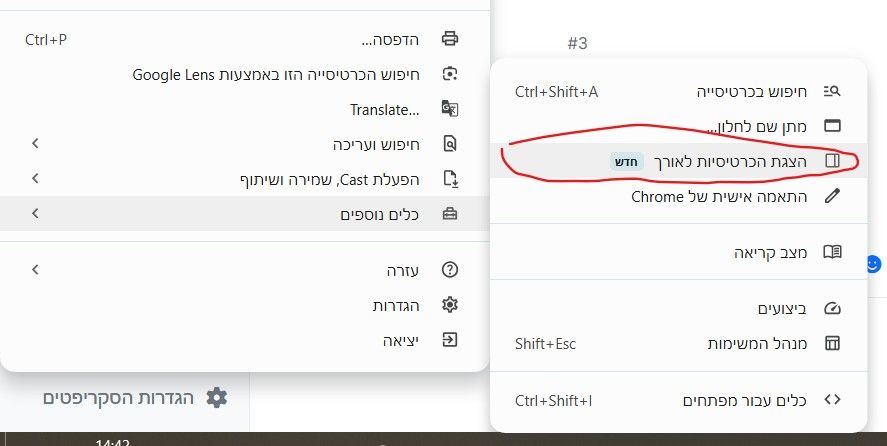The image size is (887, 446).
Task: Click the Translate icon
Action: point(450,109)
